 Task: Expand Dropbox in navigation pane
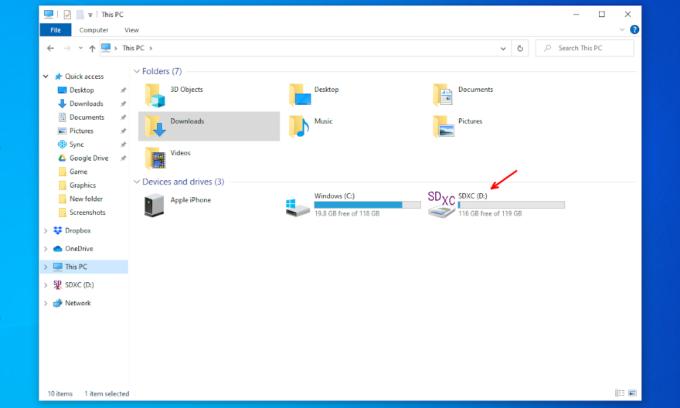point(46,231)
